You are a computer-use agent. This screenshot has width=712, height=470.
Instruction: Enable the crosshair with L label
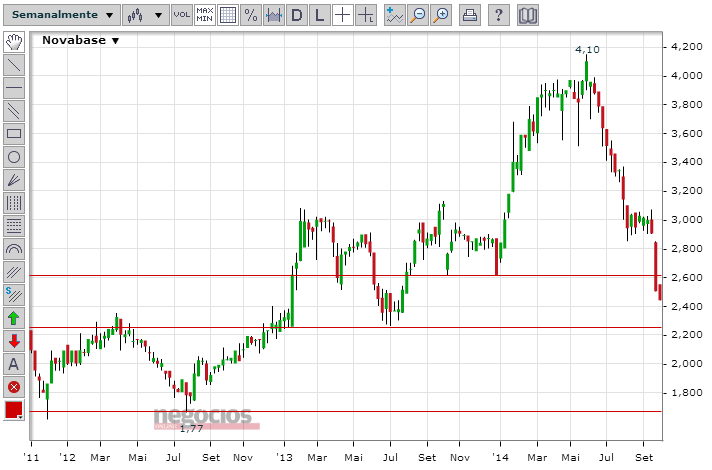[366, 15]
